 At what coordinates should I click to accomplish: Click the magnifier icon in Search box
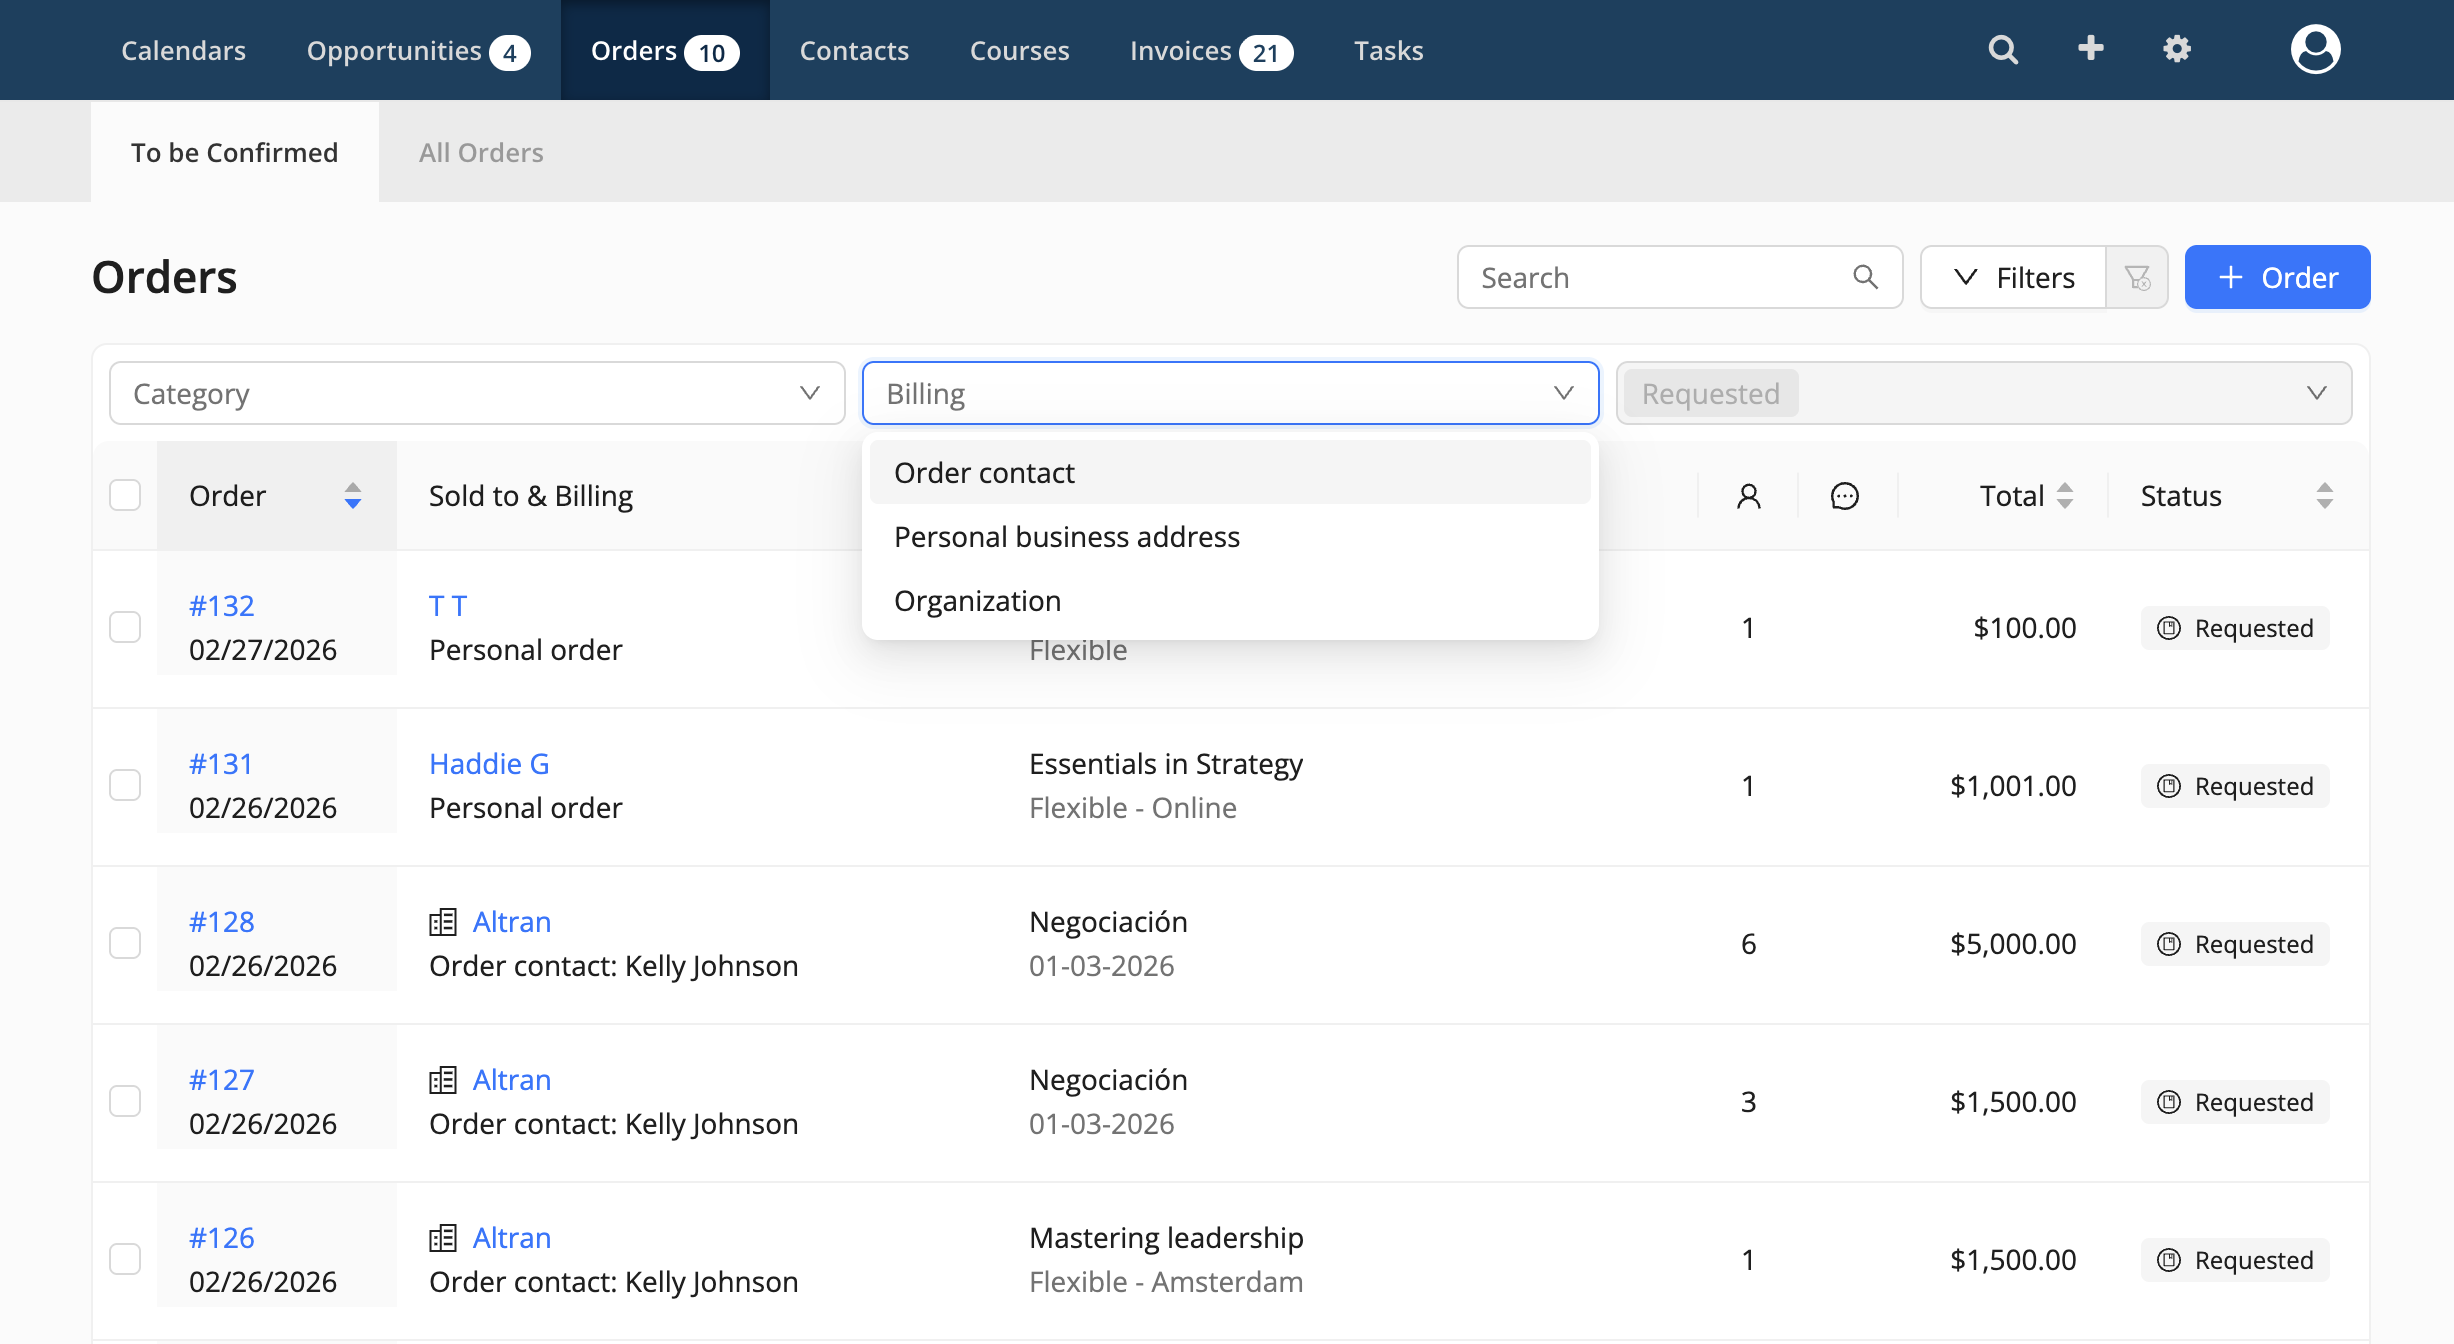tap(1865, 277)
